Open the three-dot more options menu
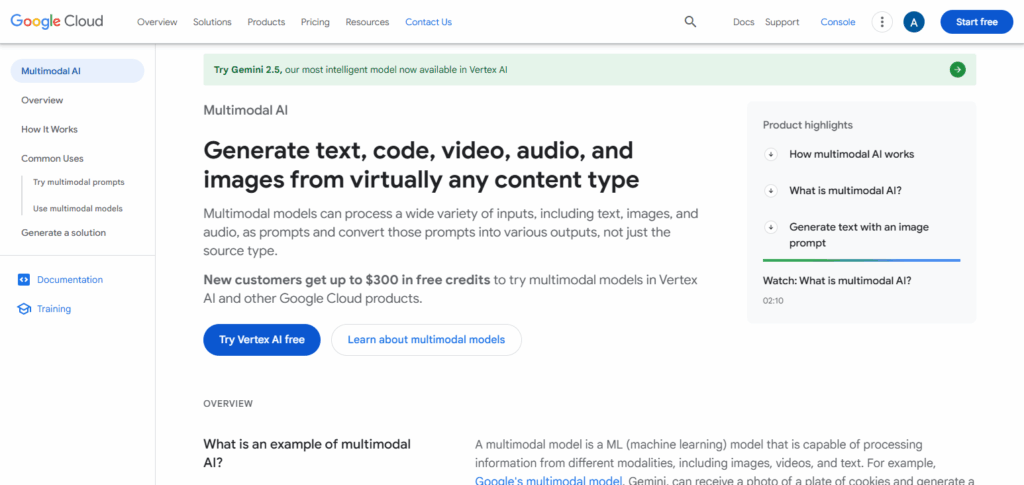The height and width of the screenshot is (485, 1024). pyautogui.click(x=882, y=22)
